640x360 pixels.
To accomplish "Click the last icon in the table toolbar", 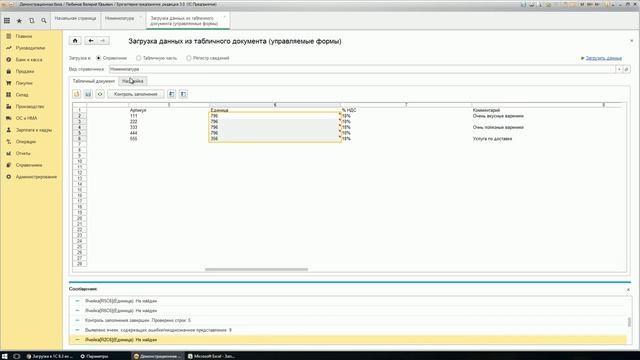I will 183,94.
